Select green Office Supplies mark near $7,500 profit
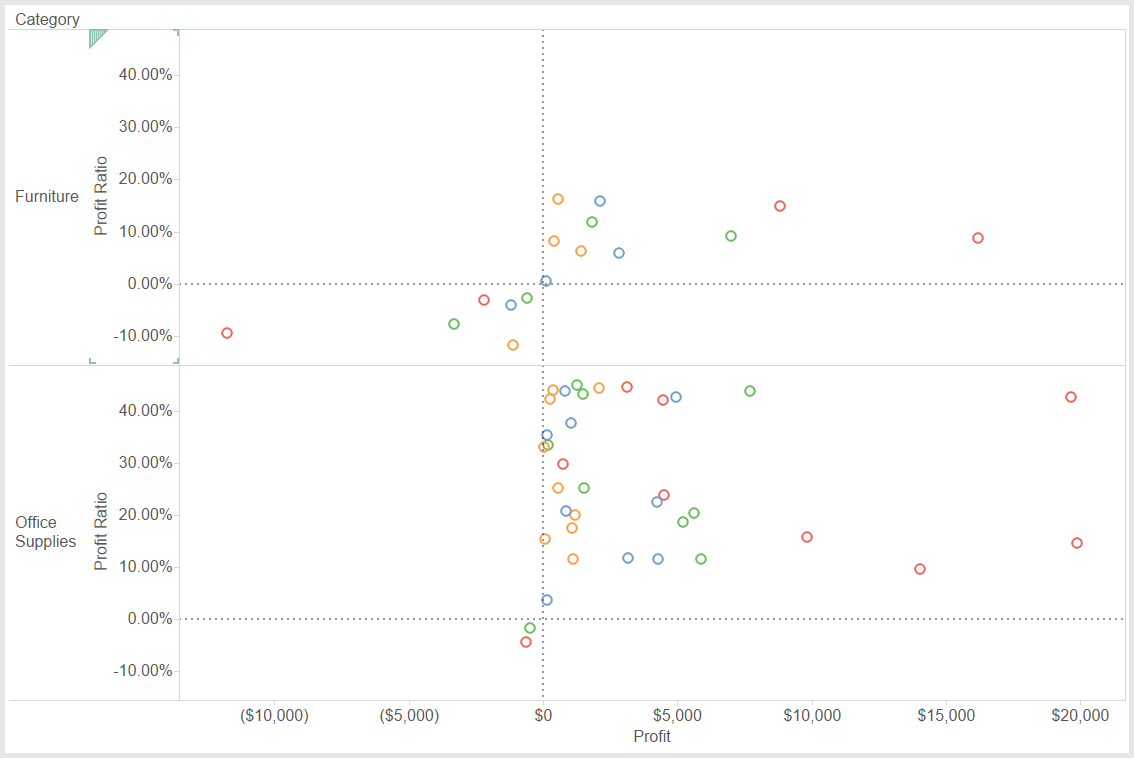Image resolution: width=1134 pixels, height=758 pixels. pos(750,391)
